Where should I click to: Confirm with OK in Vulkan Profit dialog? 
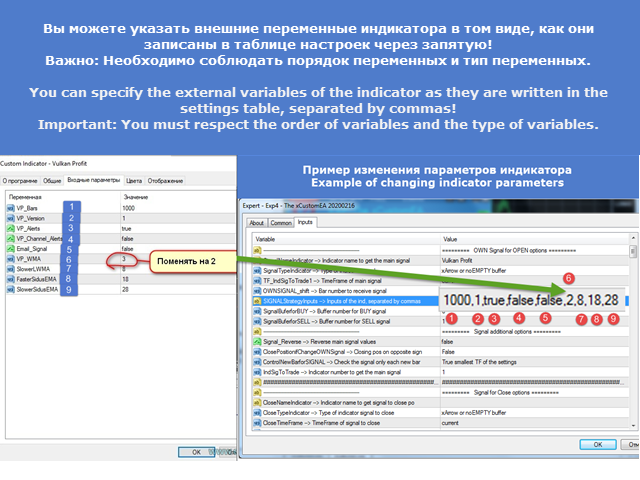click(x=196, y=452)
